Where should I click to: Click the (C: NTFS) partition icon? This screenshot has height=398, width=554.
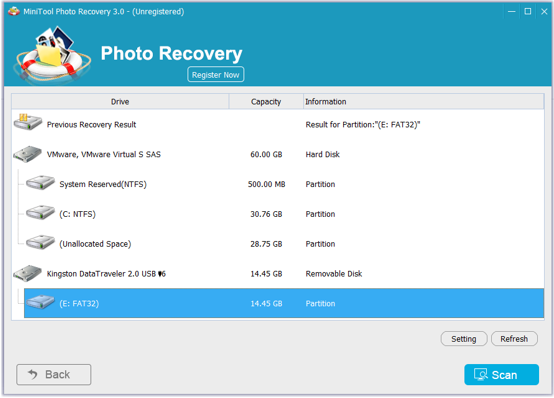(x=40, y=212)
